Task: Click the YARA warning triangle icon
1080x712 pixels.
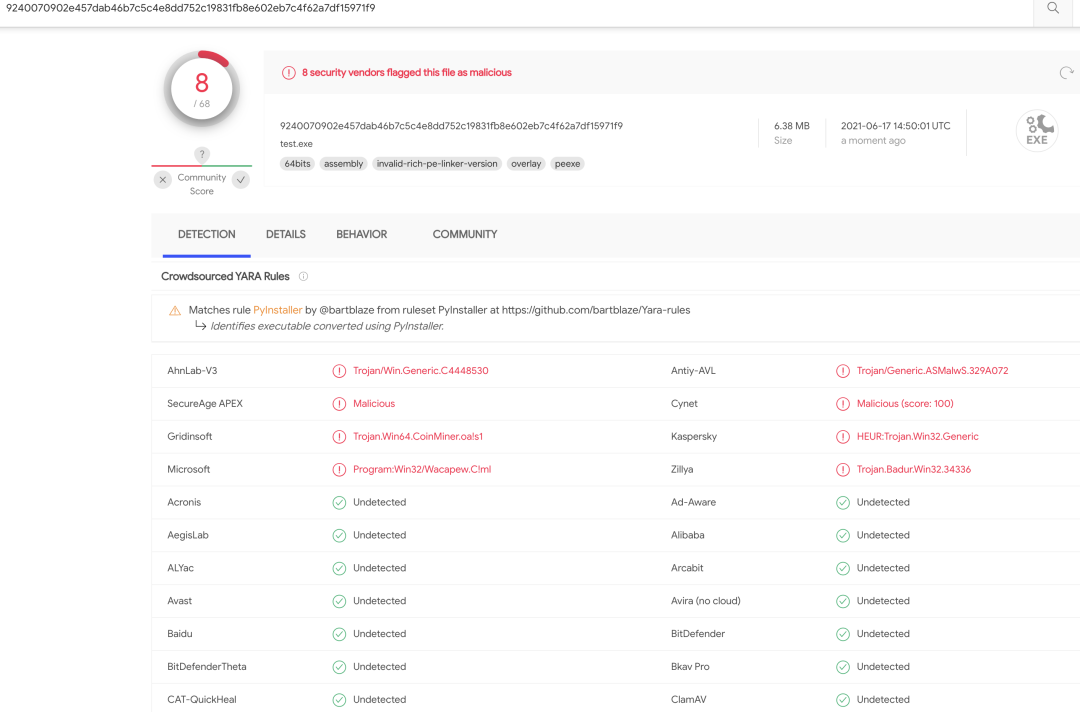Action: coord(175,311)
